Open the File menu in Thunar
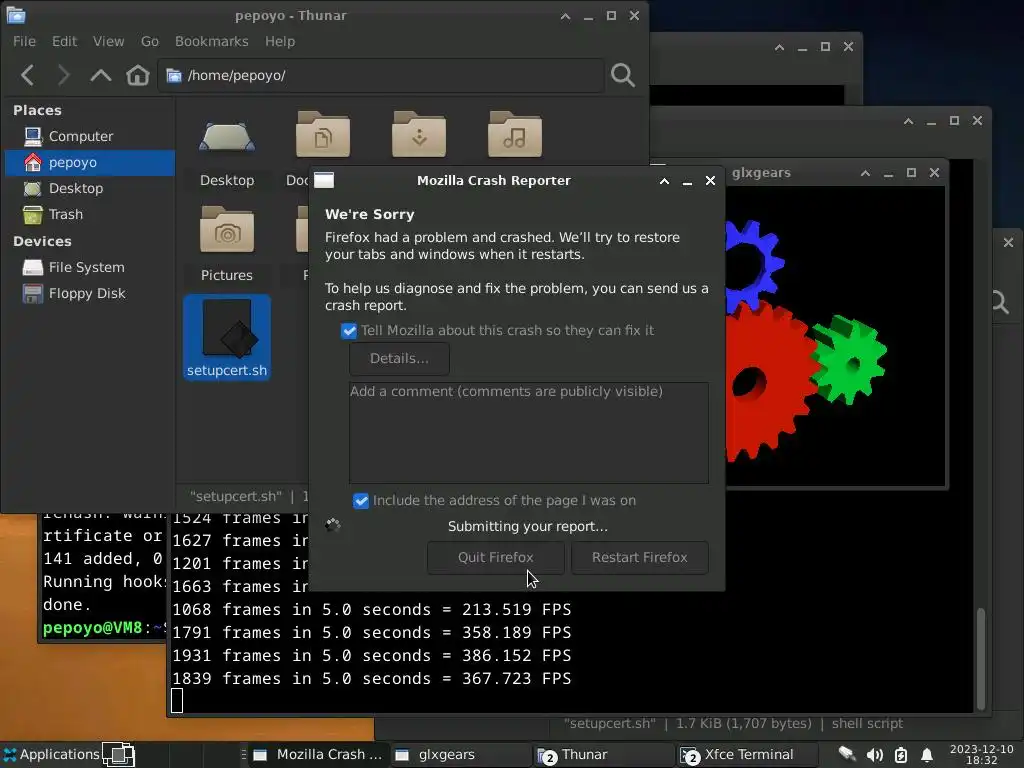Viewport: 1024px width, 768px height. pyautogui.click(x=24, y=41)
